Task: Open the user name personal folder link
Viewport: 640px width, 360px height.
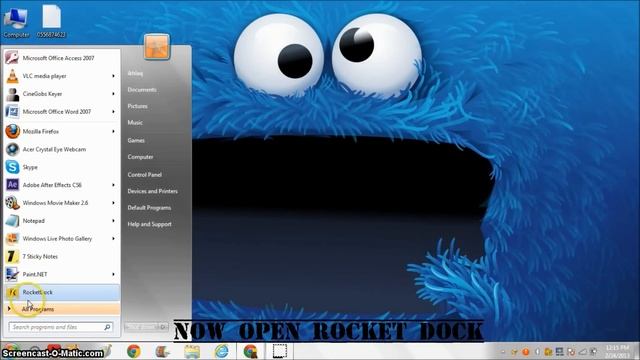Action: point(135,73)
